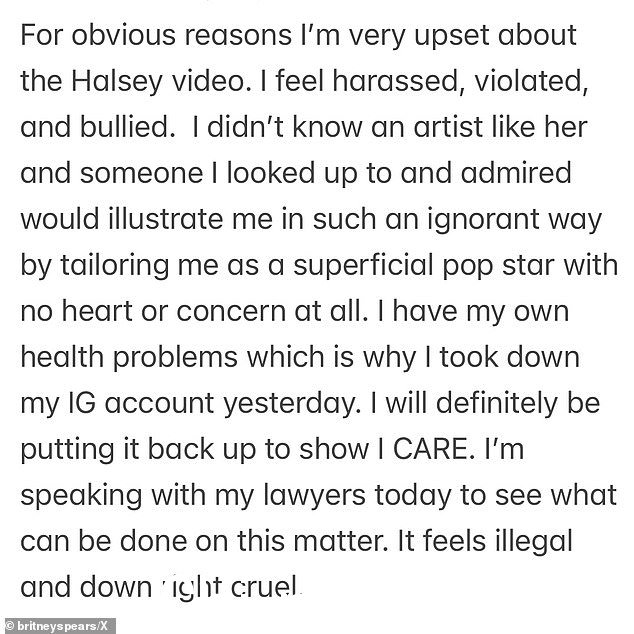The width and height of the screenshot is (634, 634).
Task: Click the word "Halsey" in the statement
Action: [117, 82]
